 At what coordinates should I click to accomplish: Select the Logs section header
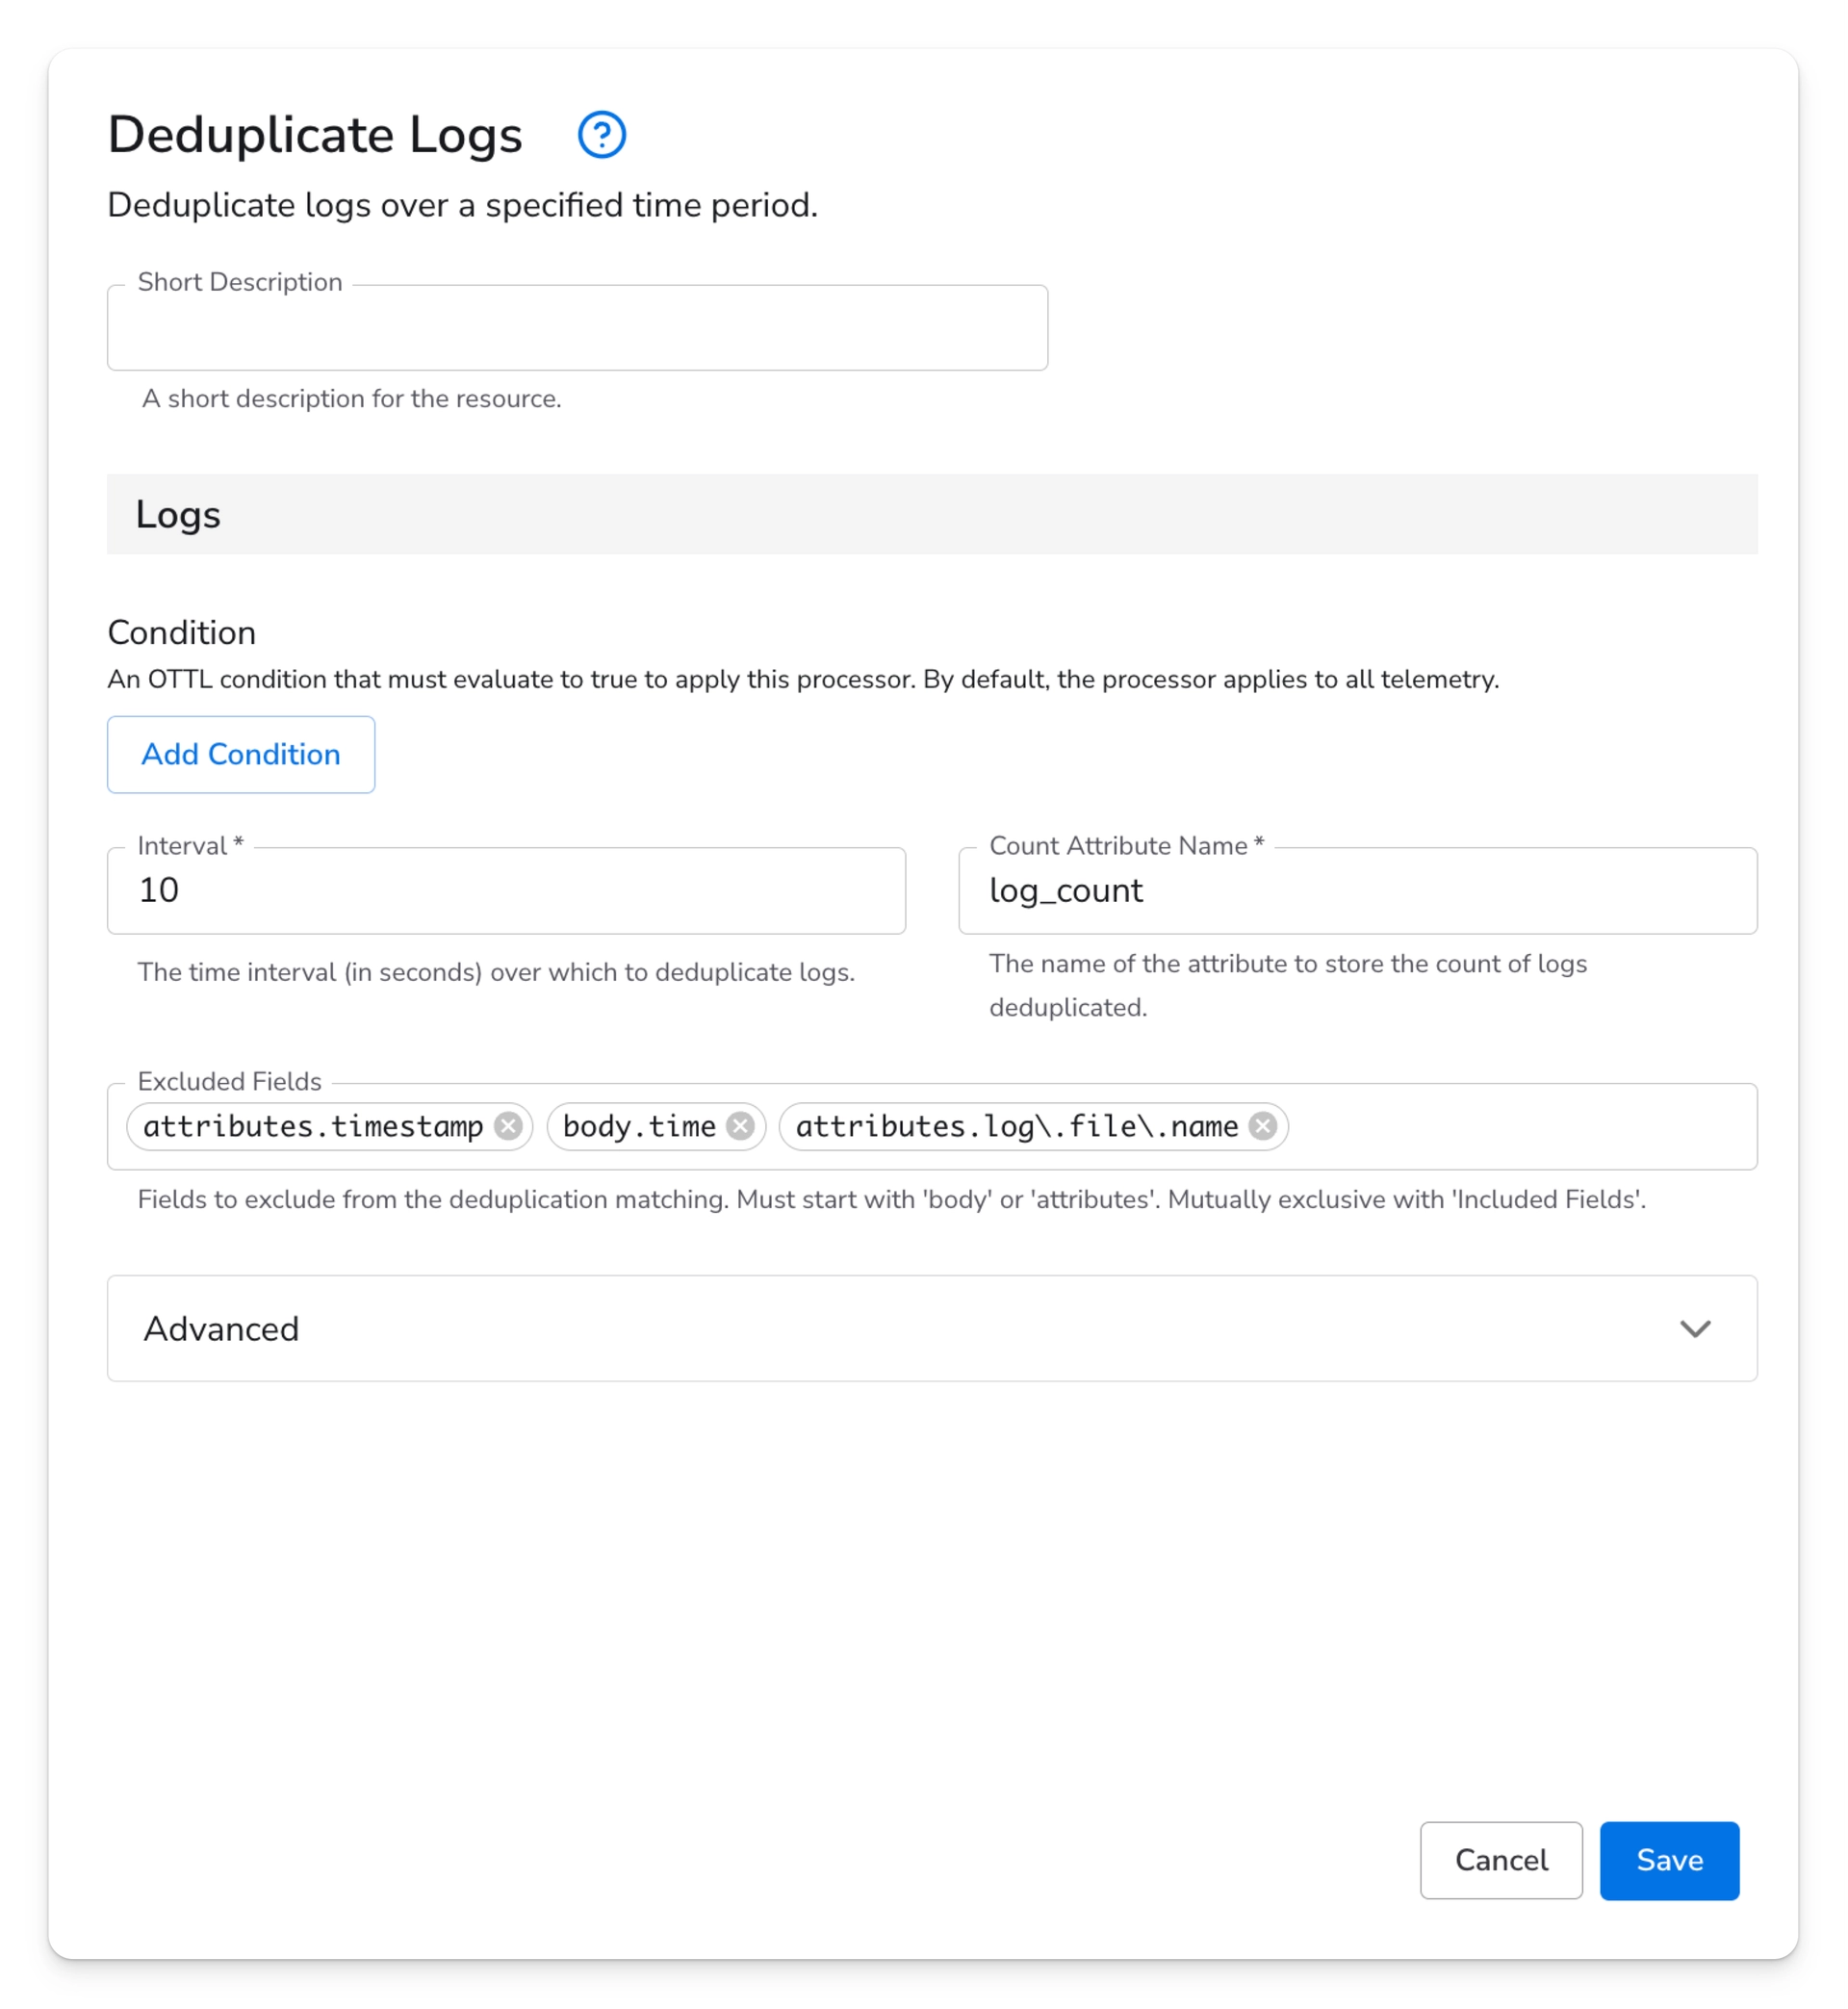[178, 515]
